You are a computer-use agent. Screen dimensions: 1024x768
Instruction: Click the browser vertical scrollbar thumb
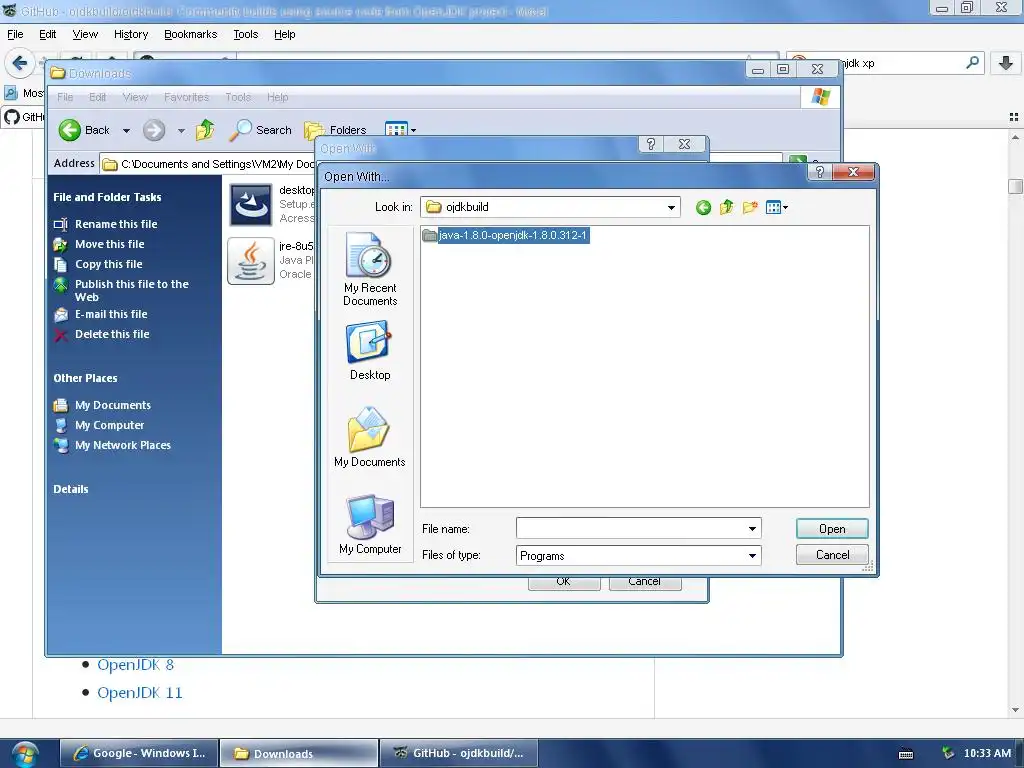[1015, 187]
